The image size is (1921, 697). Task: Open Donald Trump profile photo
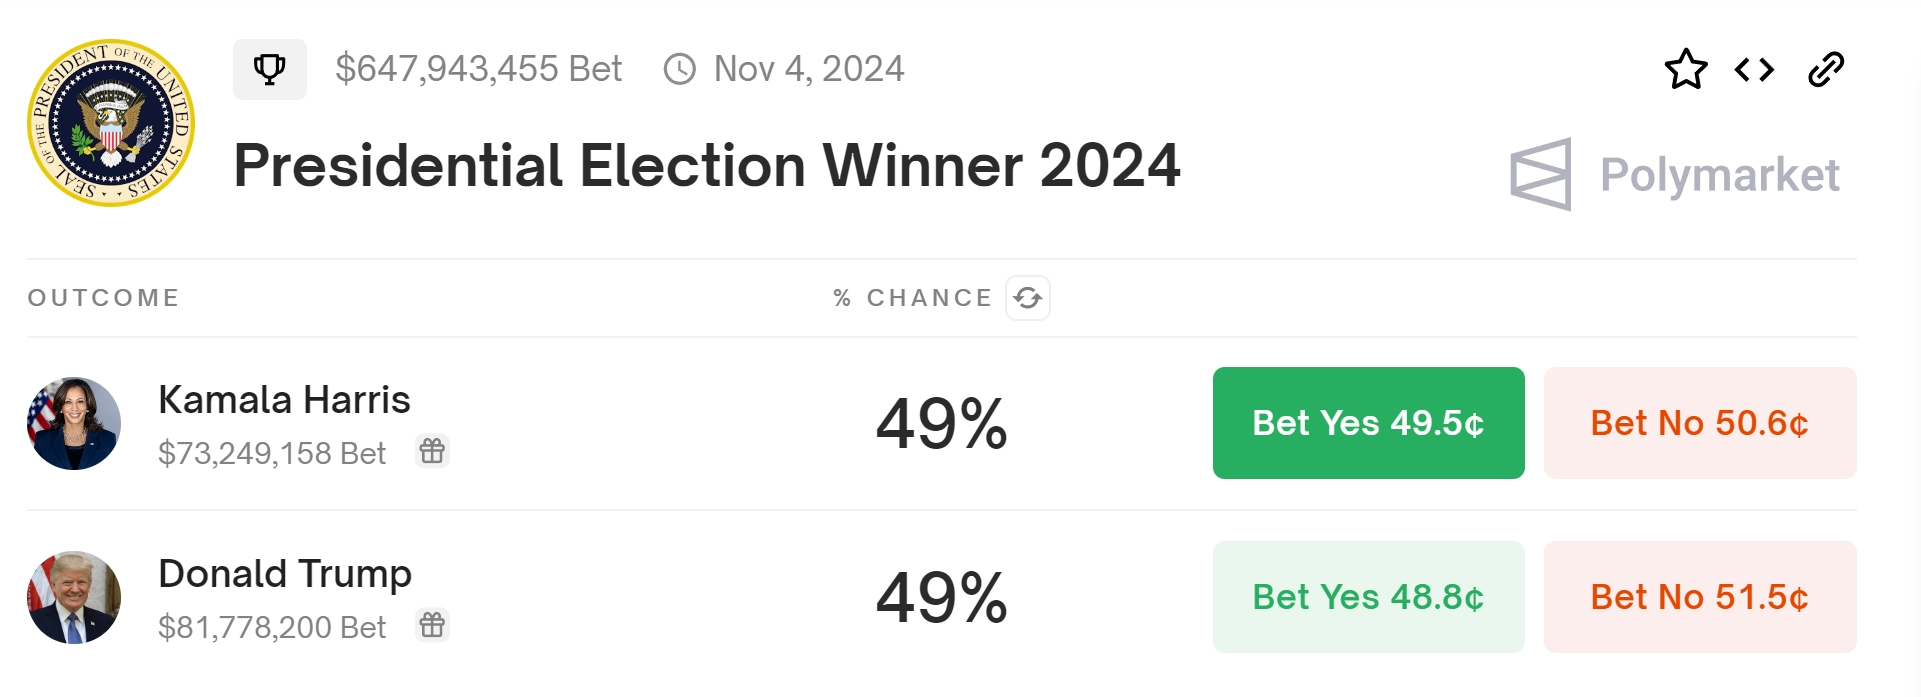pyautogui.click(x=74, y=598)
